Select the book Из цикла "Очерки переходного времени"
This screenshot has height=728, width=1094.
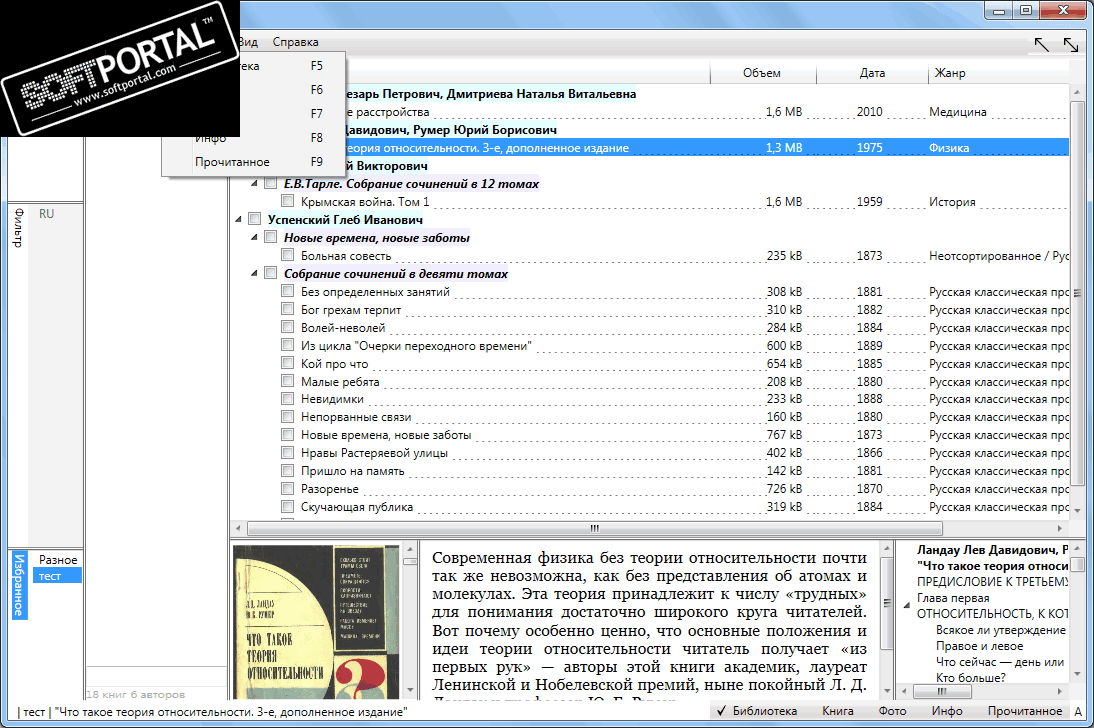[x=416, y=346]
